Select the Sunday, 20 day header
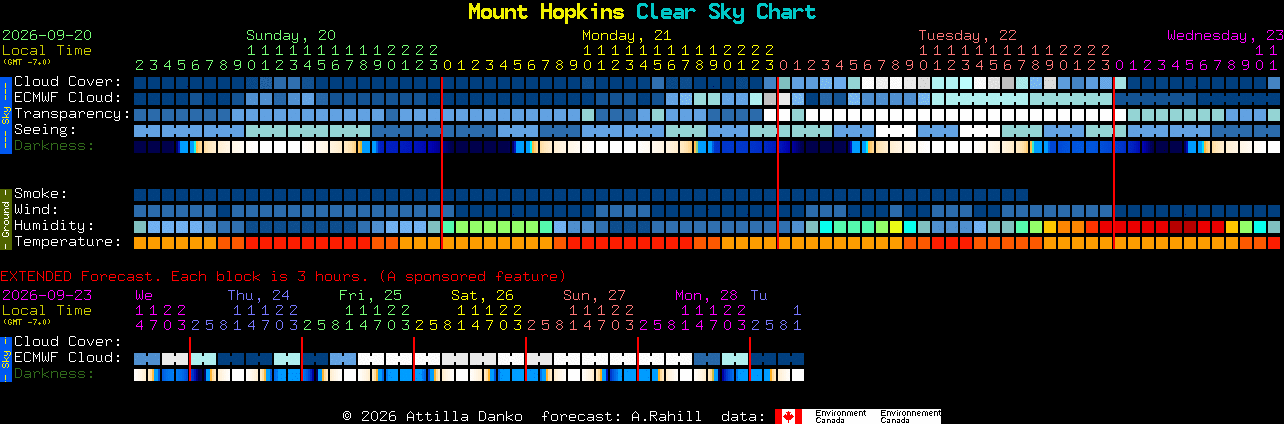 pyautogui.click(x=291, y=35)
